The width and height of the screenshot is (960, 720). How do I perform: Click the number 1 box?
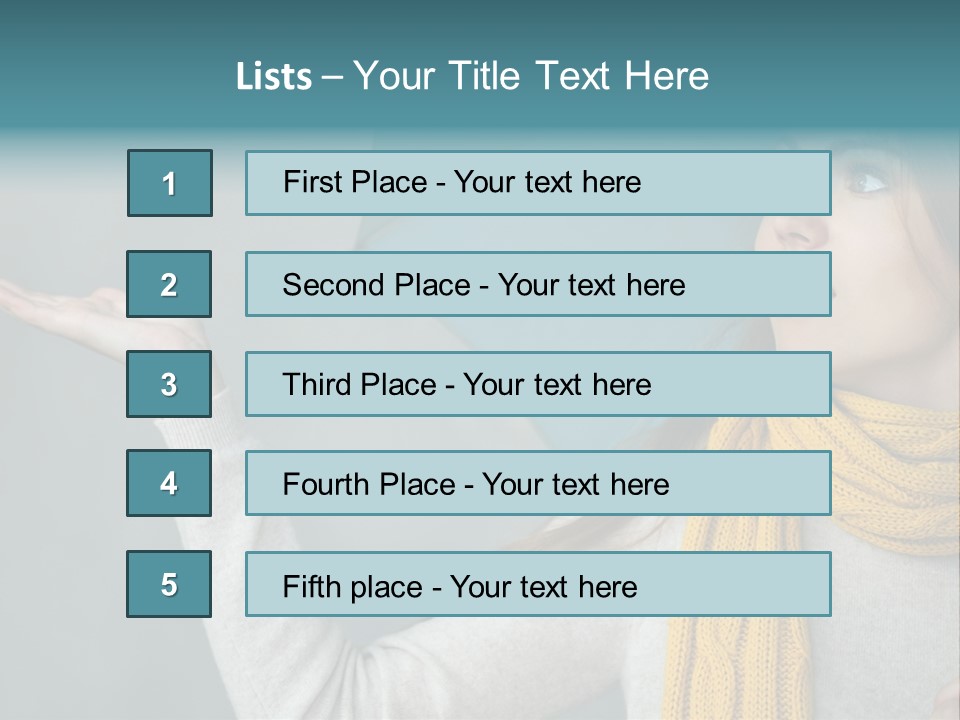click(x=170, y=183)
